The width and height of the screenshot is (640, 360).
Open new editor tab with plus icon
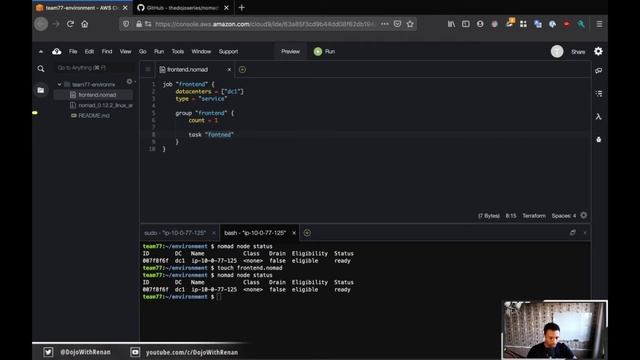[242, 69]
